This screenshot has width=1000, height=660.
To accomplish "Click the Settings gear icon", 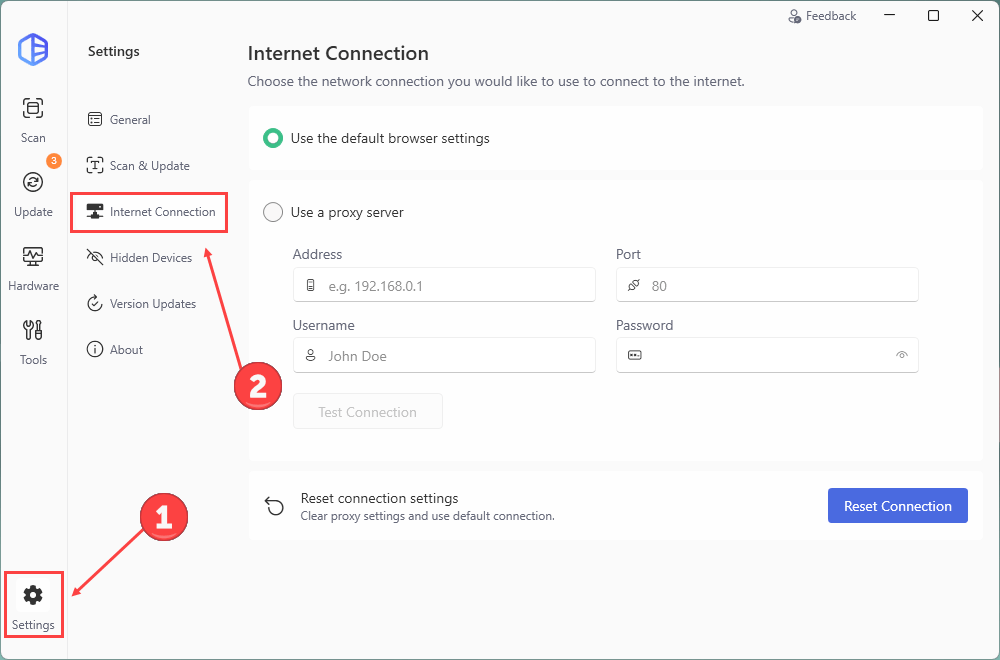I will tap(33, 596).
